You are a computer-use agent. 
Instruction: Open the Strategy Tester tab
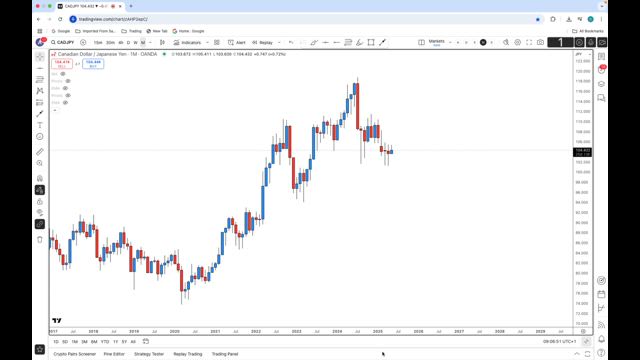(x=149, y=354)
